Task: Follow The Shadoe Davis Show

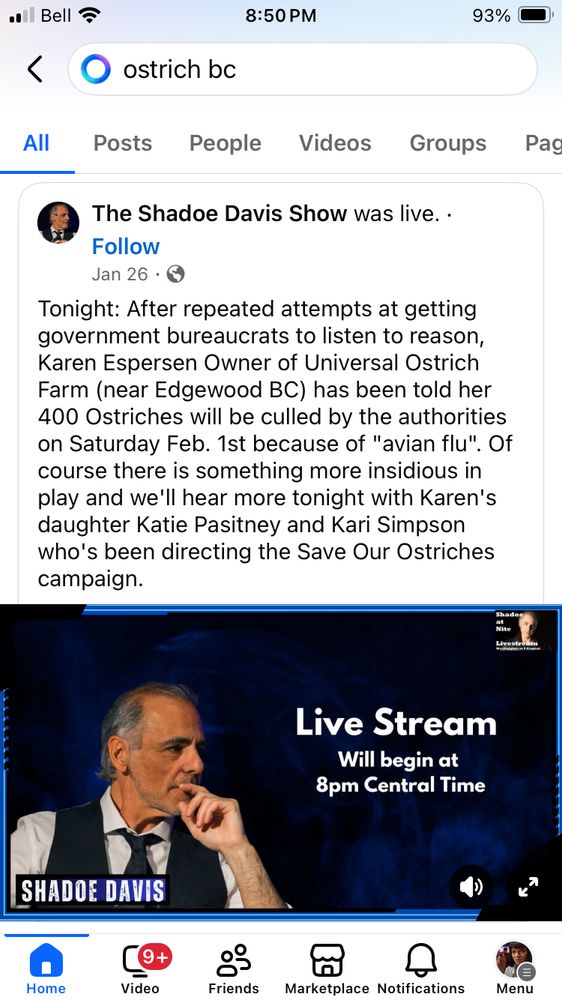Action: 126,246
